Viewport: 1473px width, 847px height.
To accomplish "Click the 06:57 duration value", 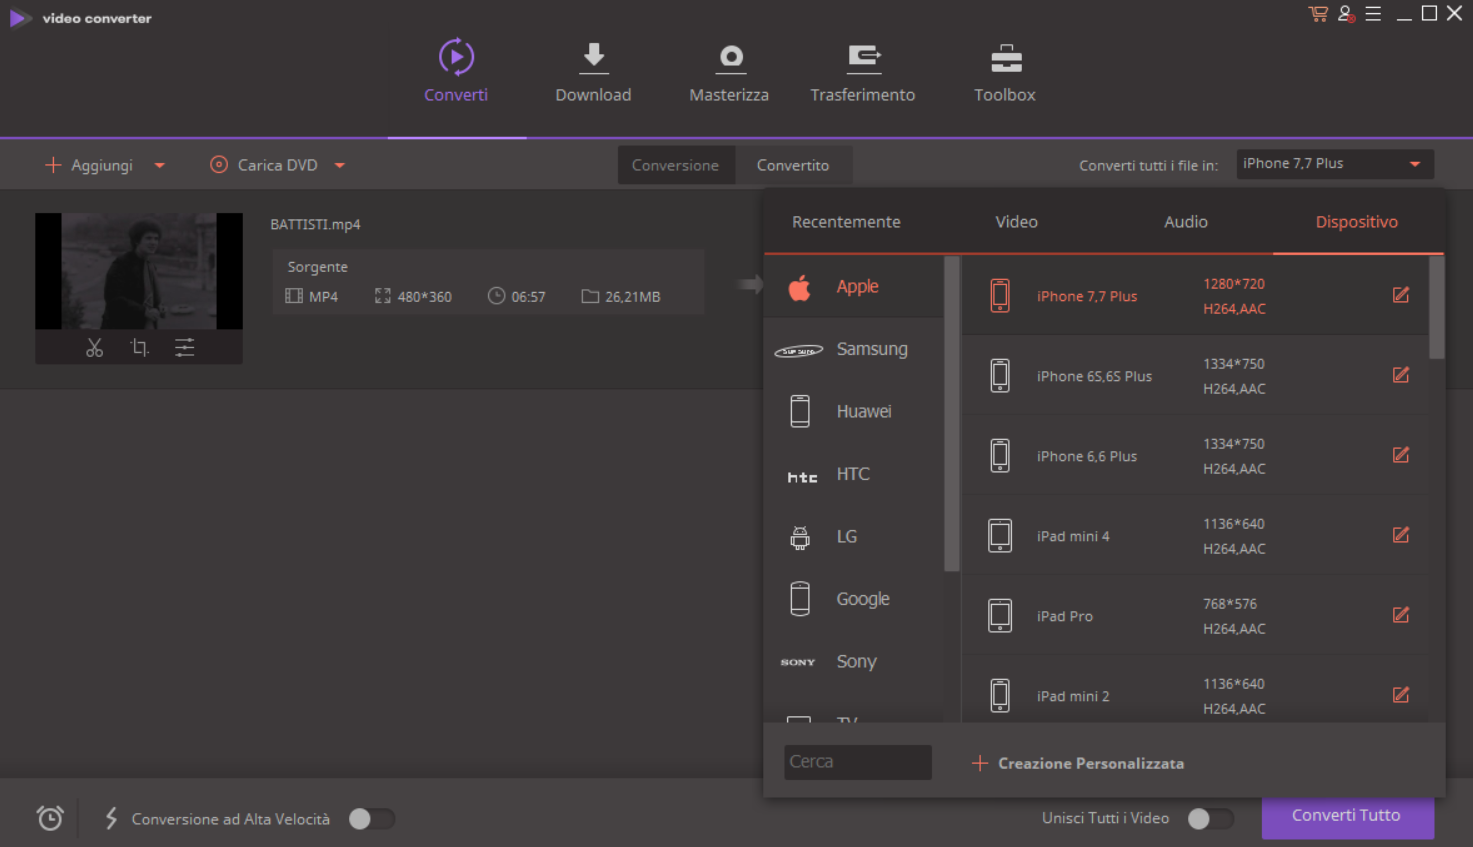I will pos(528,297).
